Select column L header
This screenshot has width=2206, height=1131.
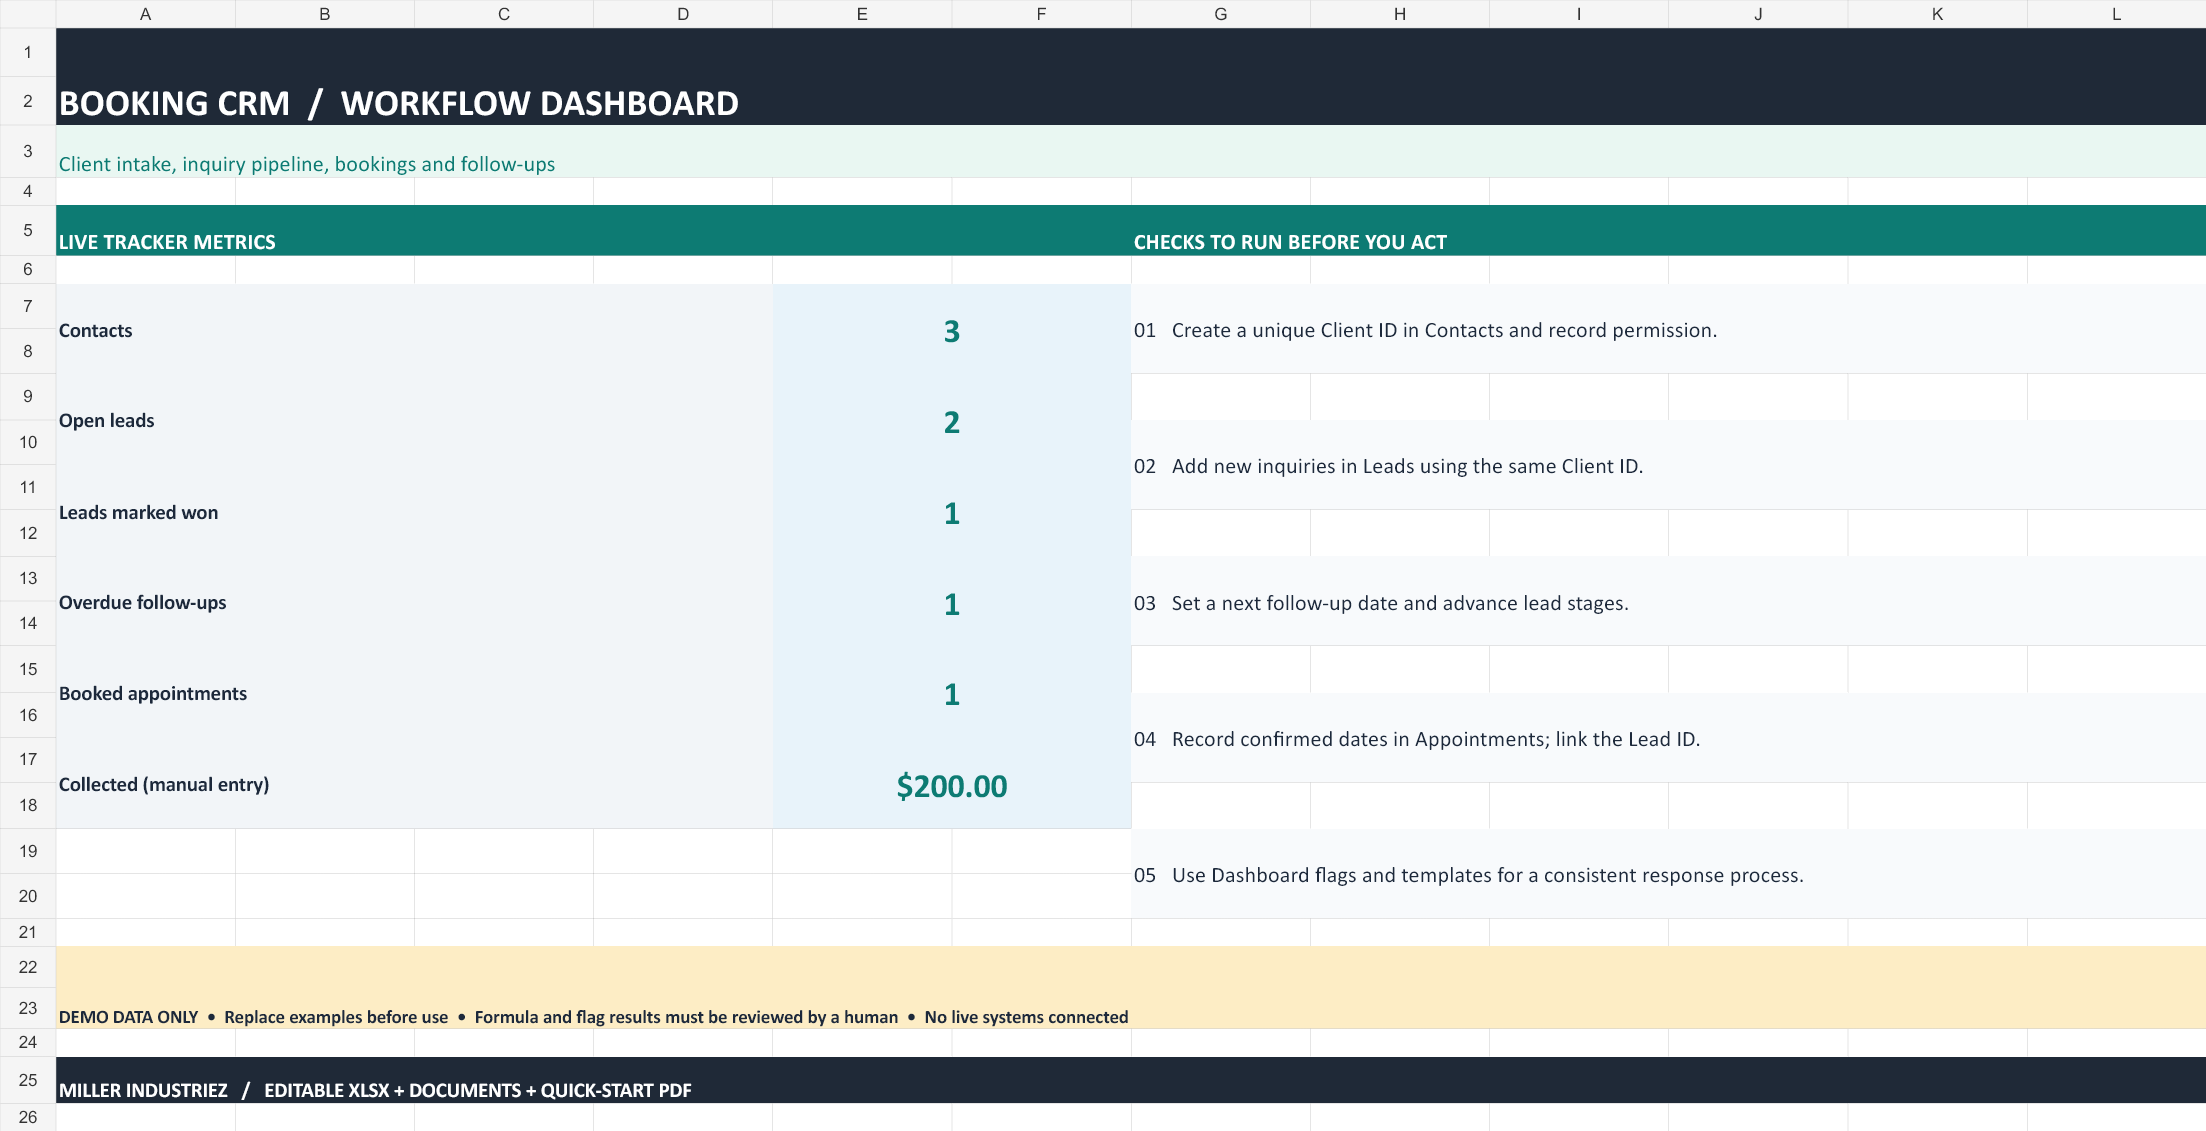[2116, 14]
